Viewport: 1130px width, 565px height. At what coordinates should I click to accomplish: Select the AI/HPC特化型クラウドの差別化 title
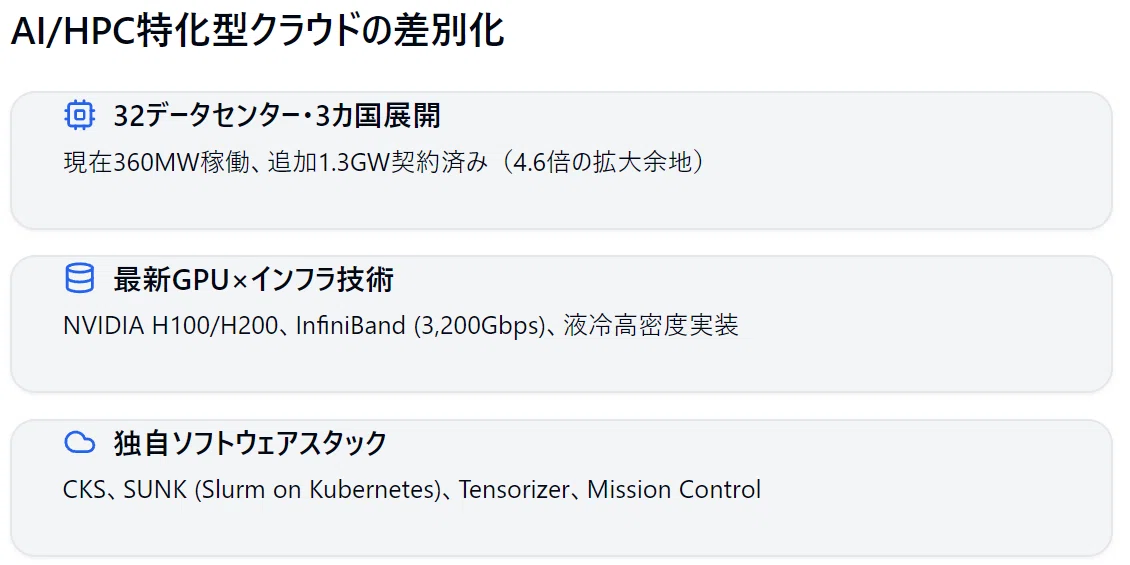pos(257,32)
